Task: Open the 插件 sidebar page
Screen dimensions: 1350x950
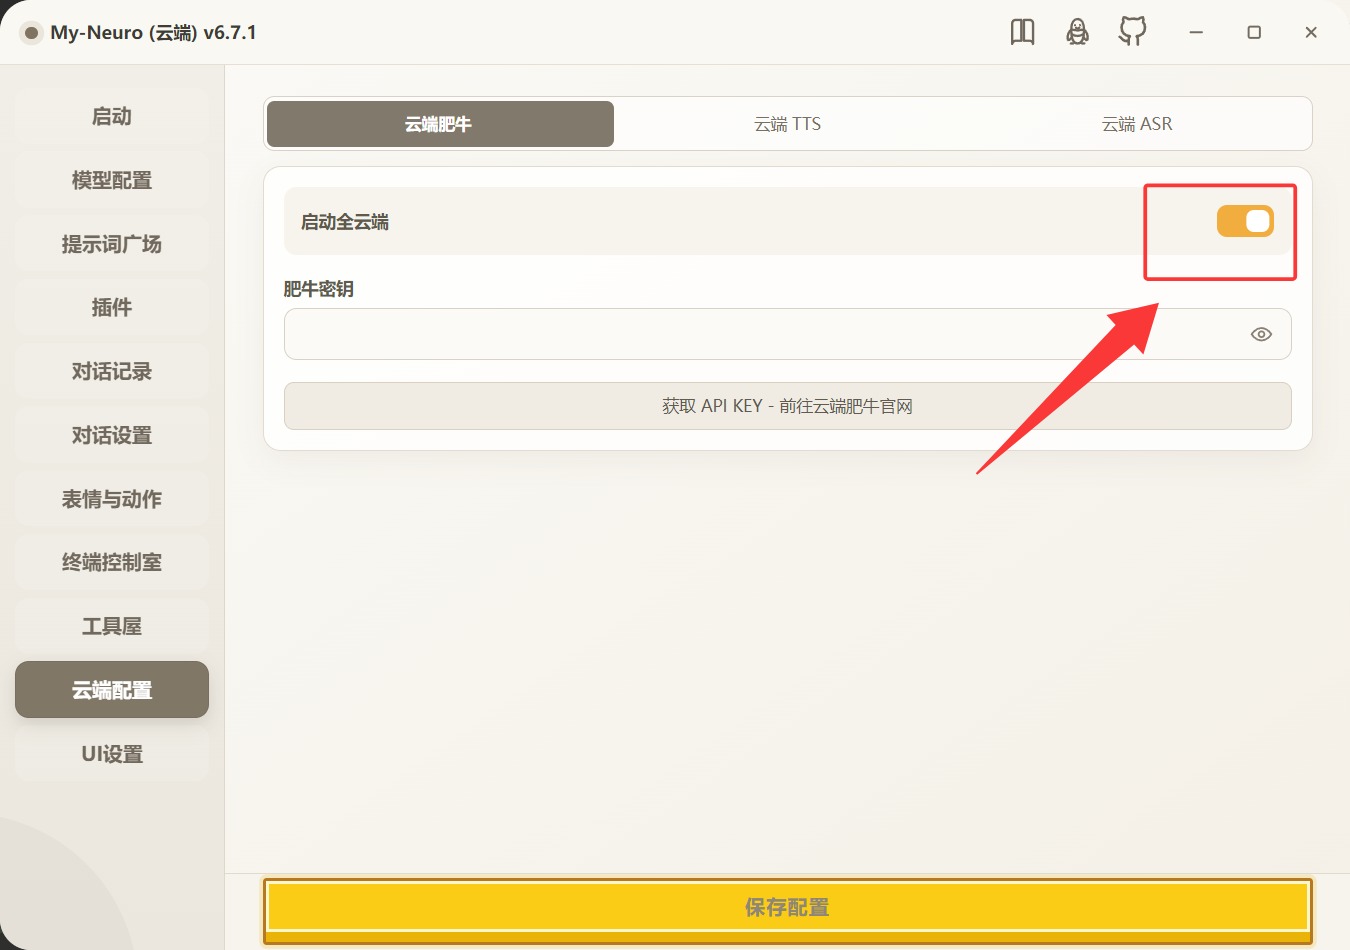Action: [x=112, y=307]
